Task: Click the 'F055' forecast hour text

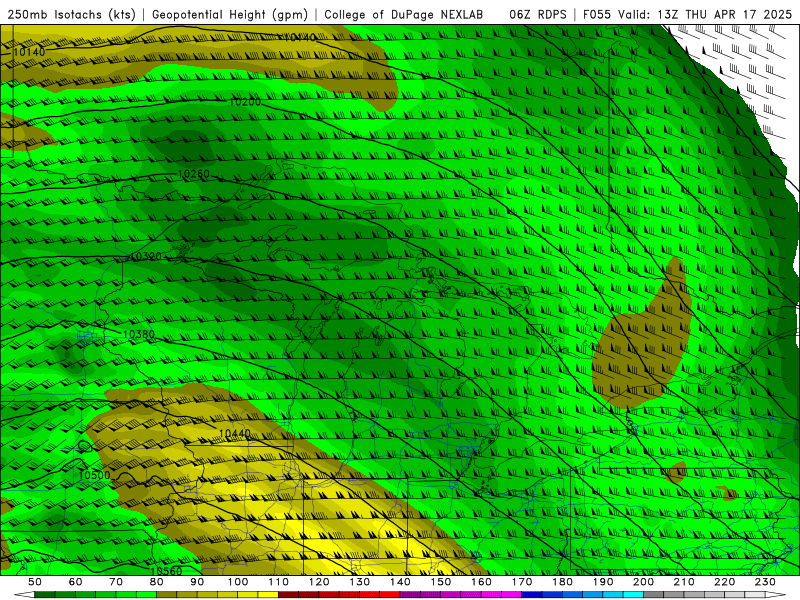Action: tap(597, 15)
